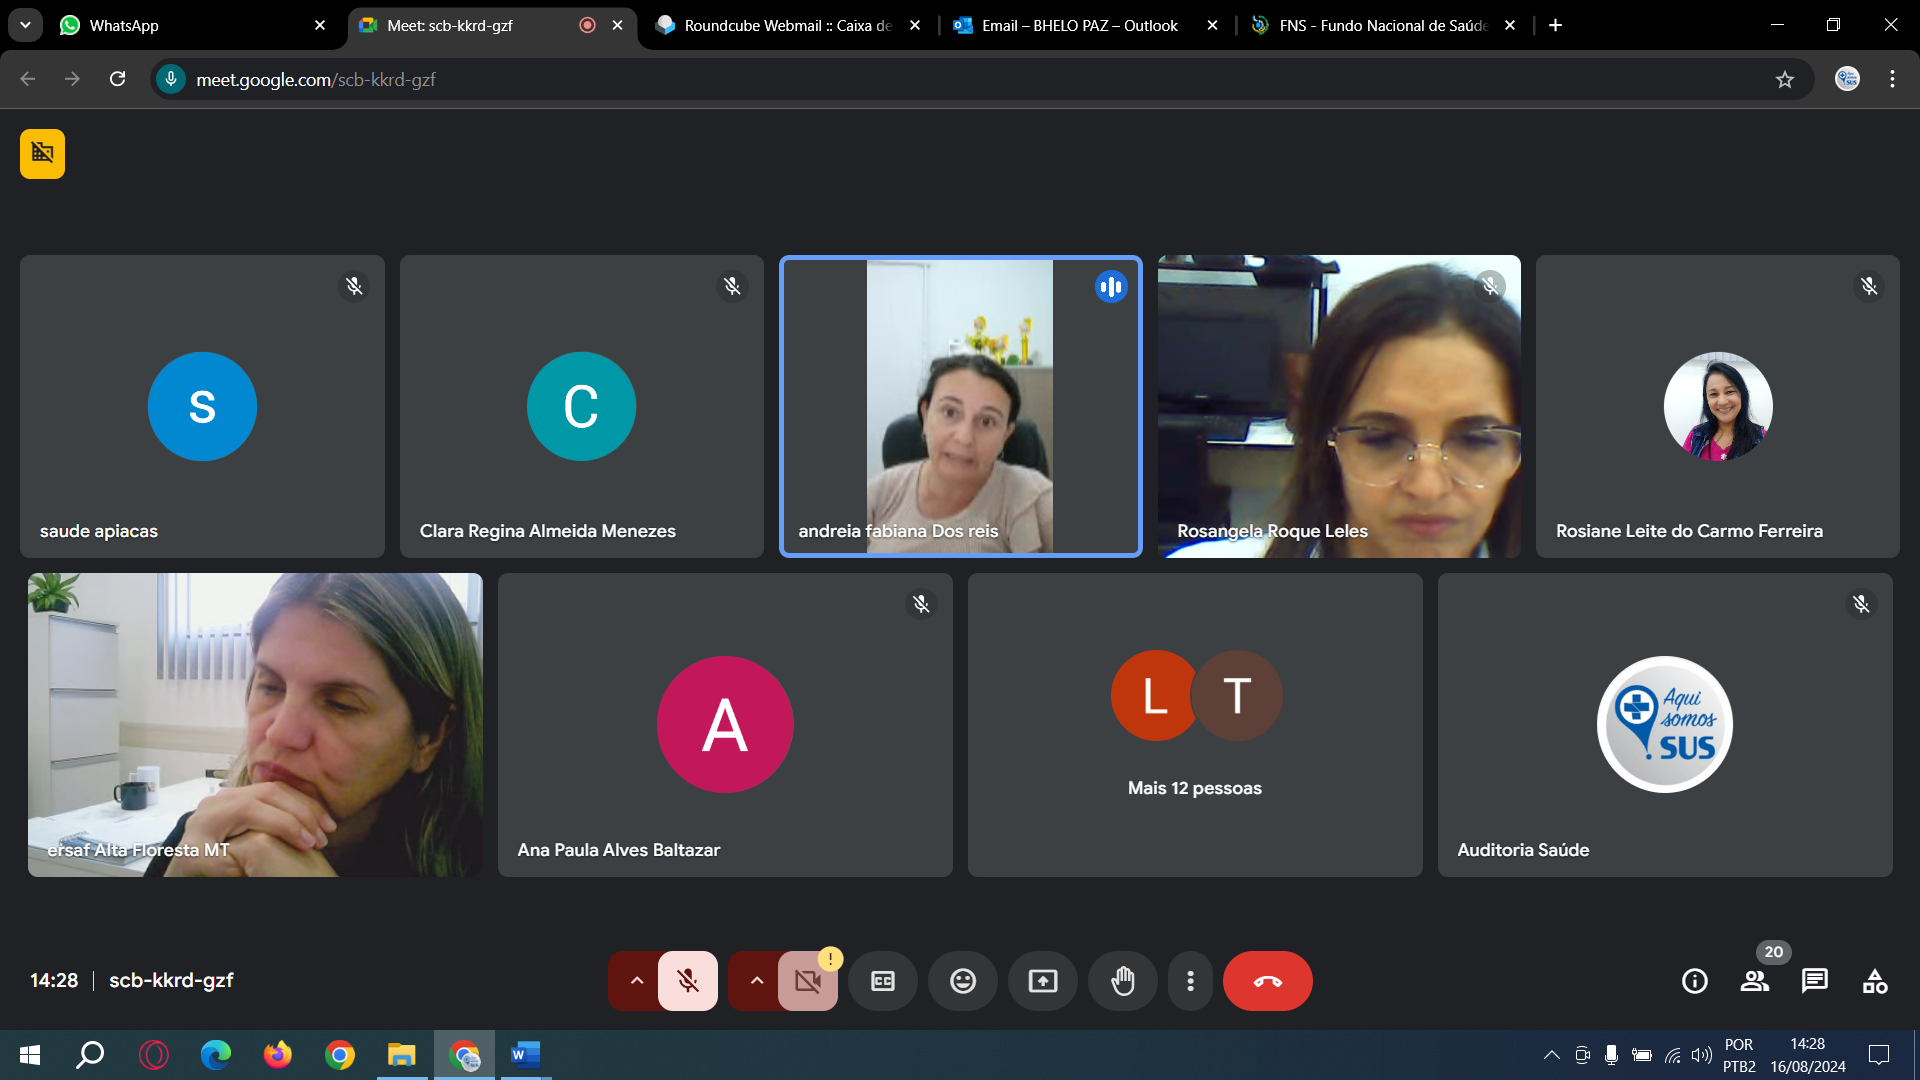This screenshot has height=1080, width=1920.
Task: Toggle closed captions
Action: (x=883, y=981)
